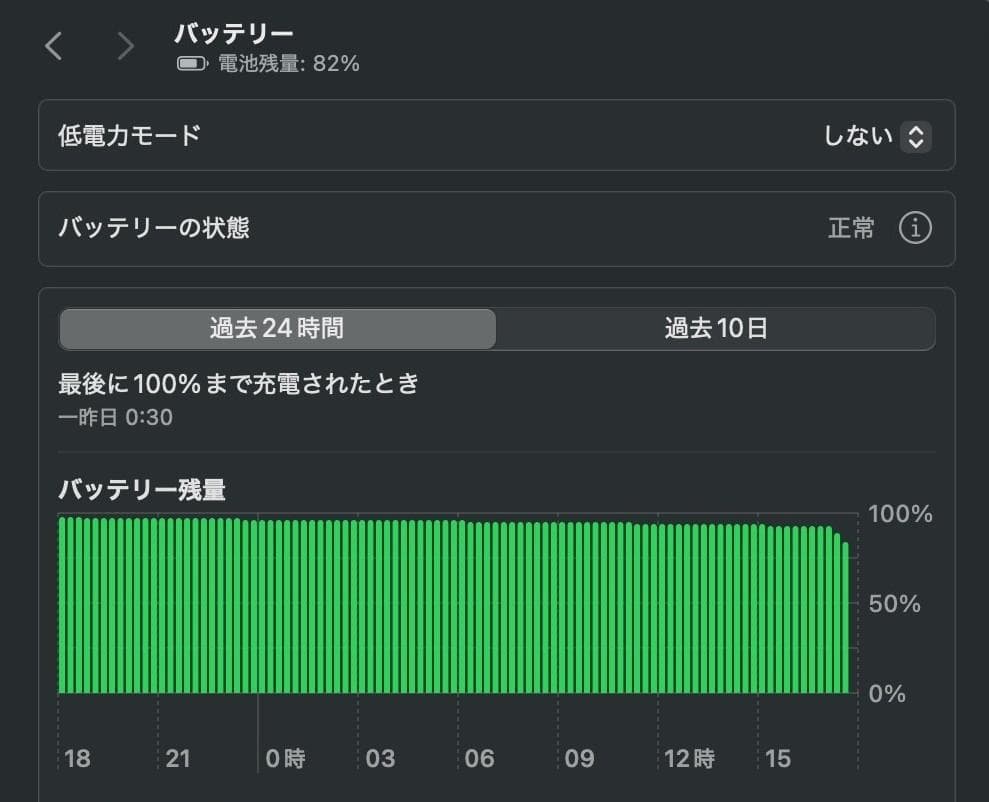Select the 過去24時間 tab
The image size is (989, 802).
(x=277, y=328)
